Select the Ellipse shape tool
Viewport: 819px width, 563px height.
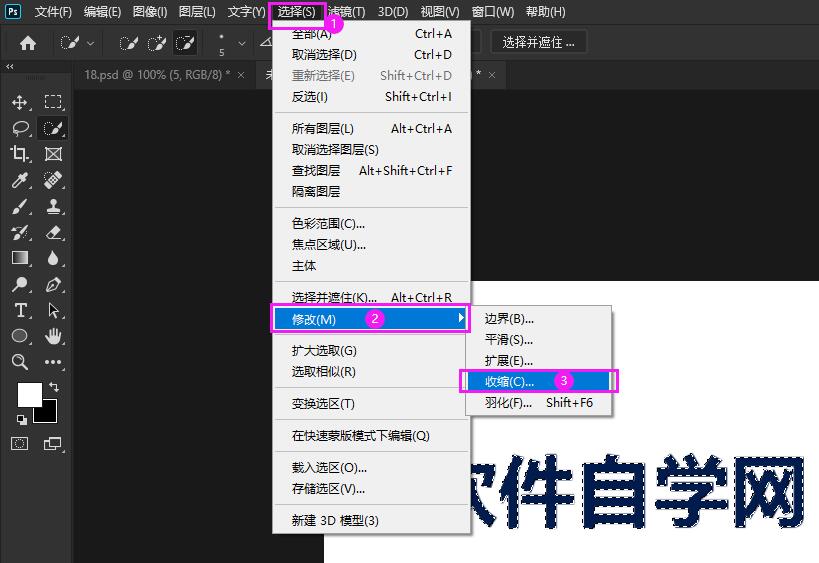pyautogui.click(x=20, y=336)
